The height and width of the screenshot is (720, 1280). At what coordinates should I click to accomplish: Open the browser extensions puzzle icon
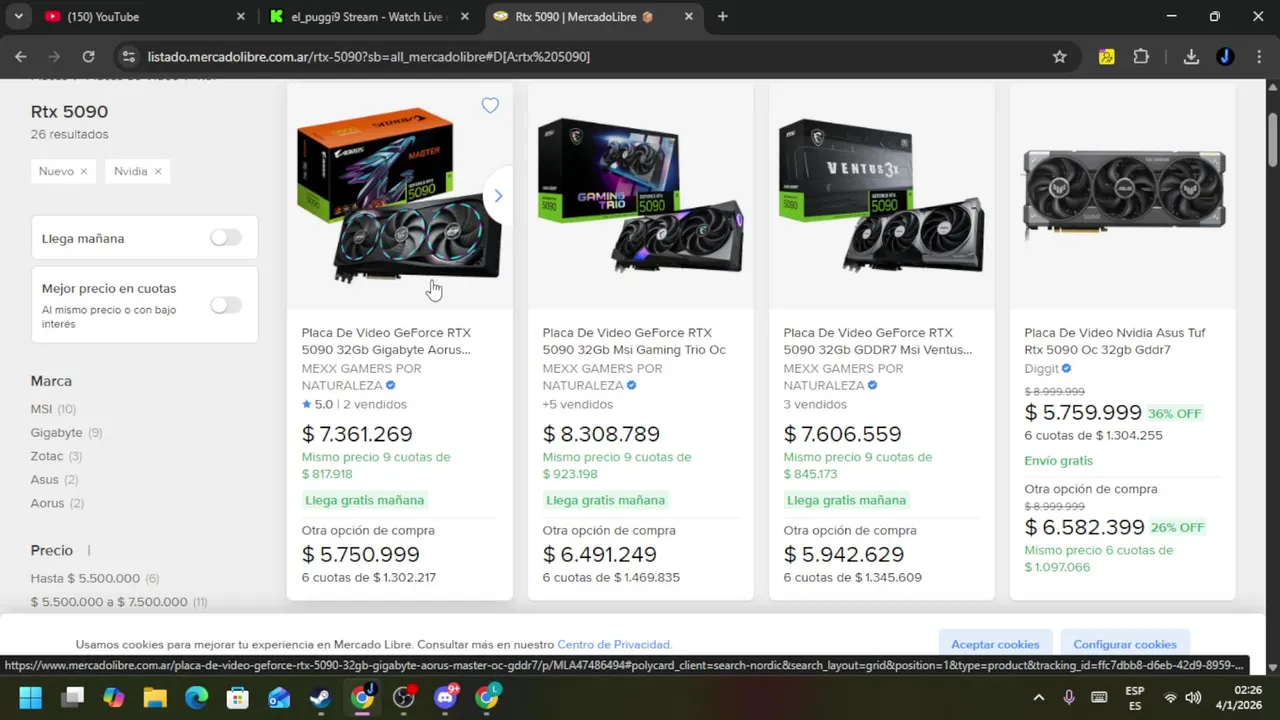coord(1141,57)
